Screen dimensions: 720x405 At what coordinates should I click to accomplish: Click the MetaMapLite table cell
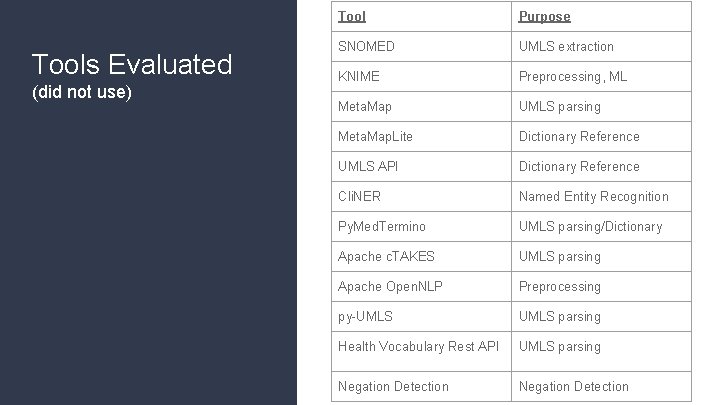coord(375,136)
